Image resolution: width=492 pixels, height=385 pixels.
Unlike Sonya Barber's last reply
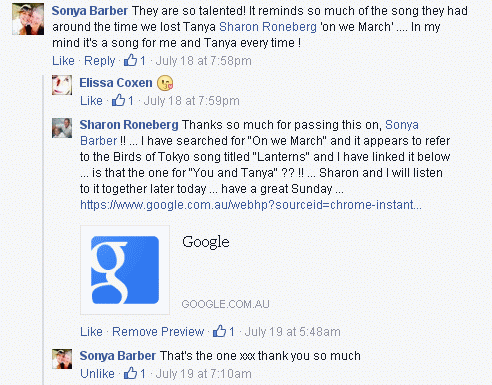pos(97,374)
